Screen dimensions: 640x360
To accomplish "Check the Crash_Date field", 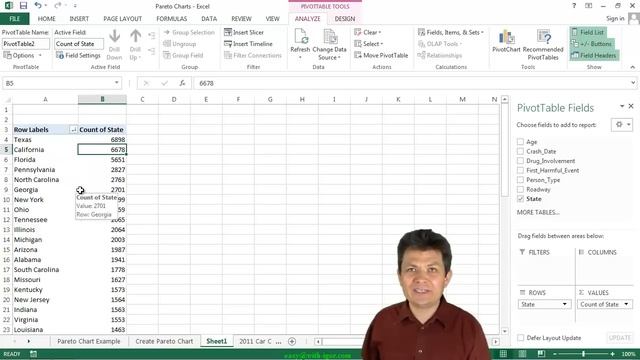I will coord(520,151).
